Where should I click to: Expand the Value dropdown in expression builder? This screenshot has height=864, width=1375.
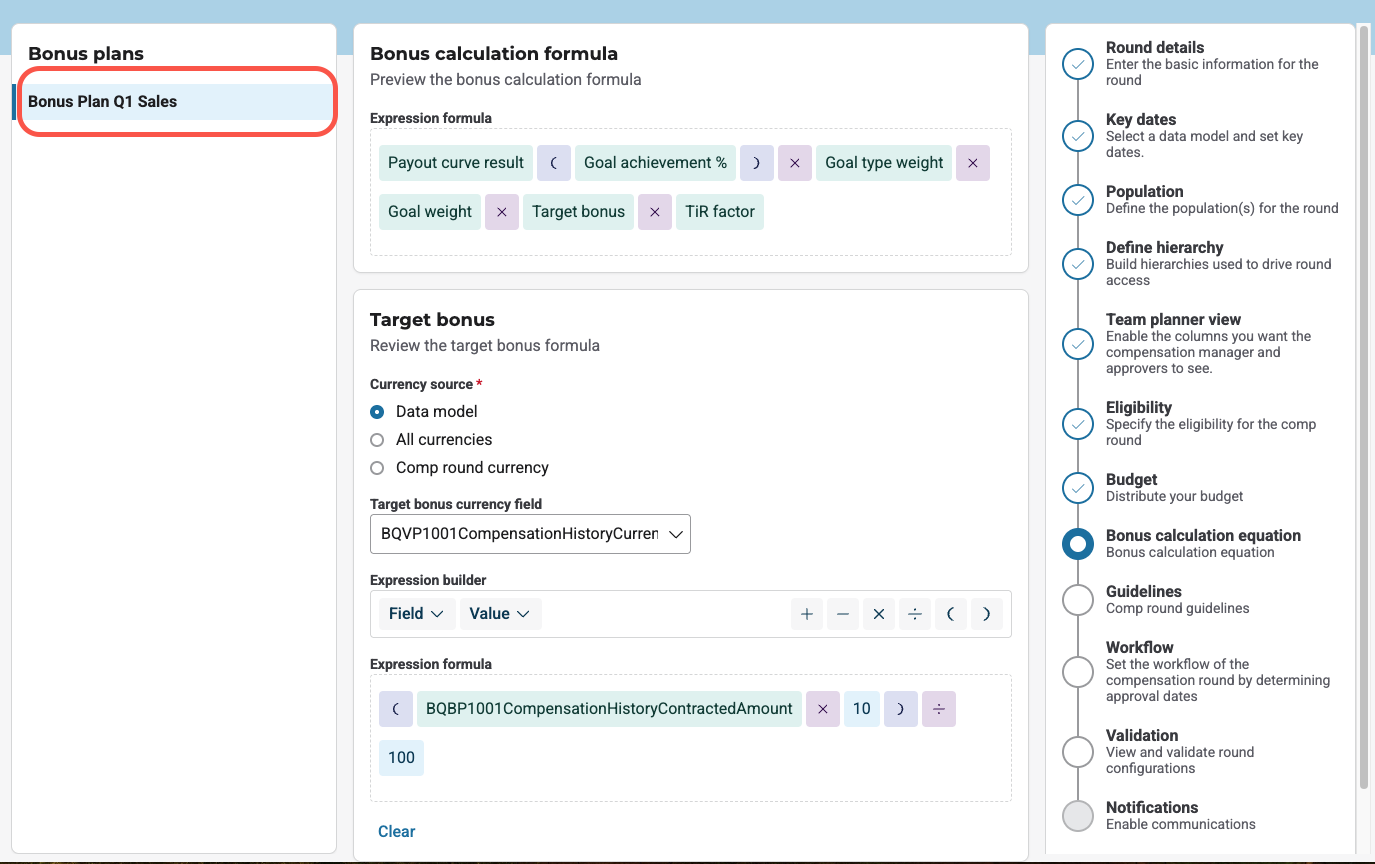500,614
